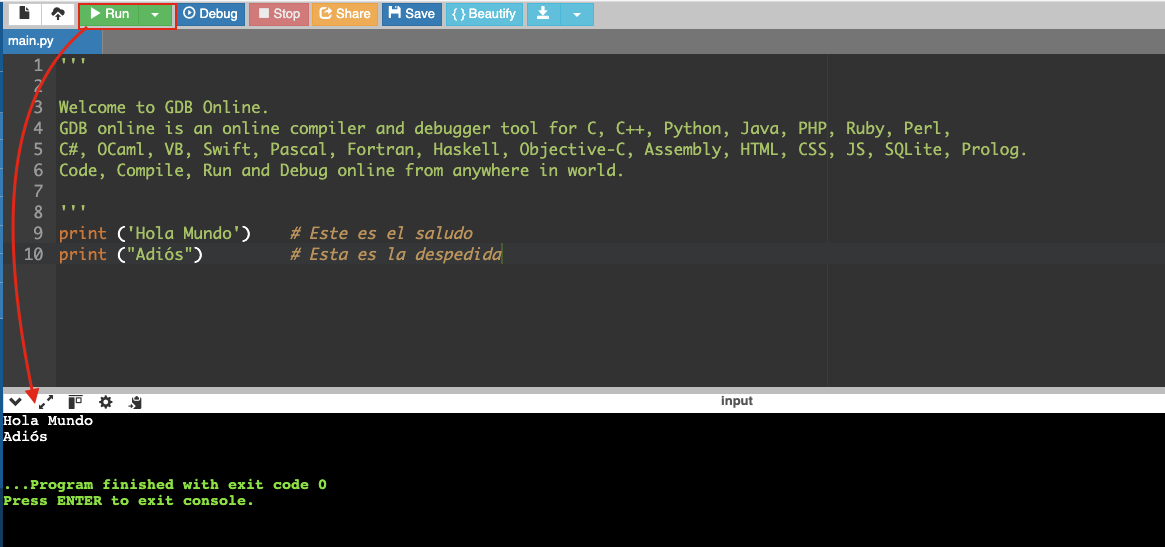The height and width of the screenshot is (547, 1165).
Task: Click the New File icon
Action: coord(25,14)
